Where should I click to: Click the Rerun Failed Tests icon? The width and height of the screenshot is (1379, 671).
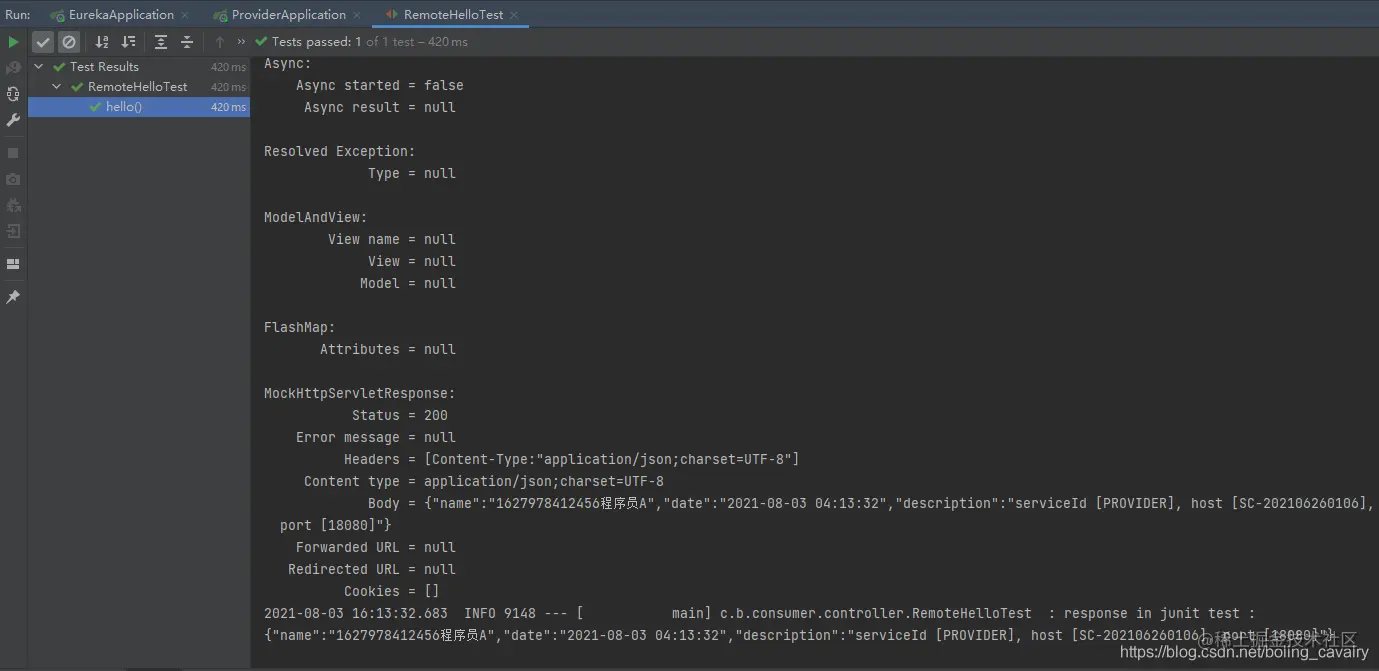(x=13, y=68)
